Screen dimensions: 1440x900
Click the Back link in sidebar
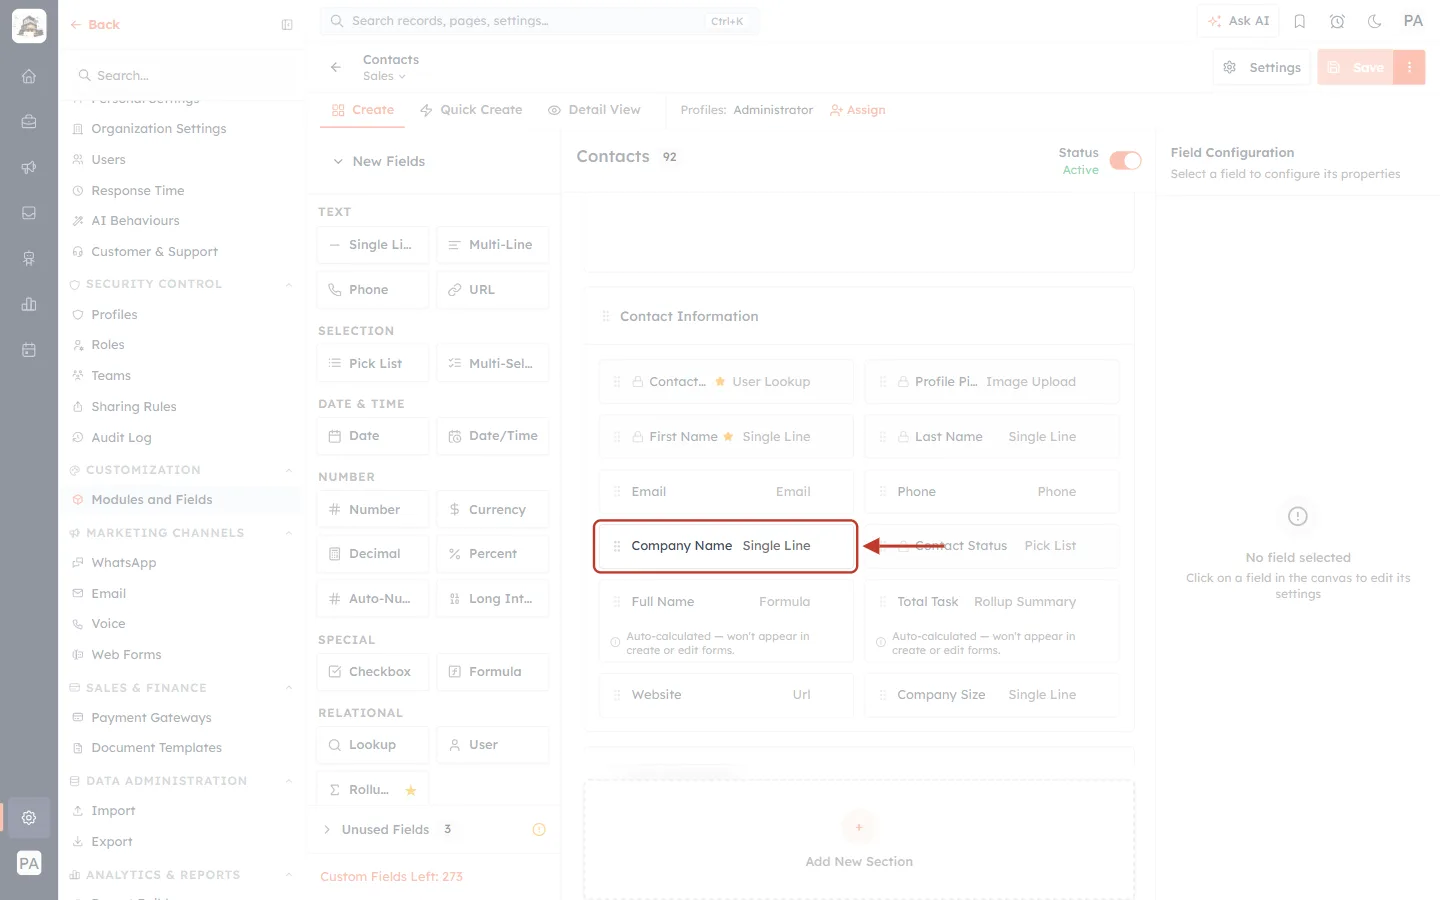(x=95, y=25)
